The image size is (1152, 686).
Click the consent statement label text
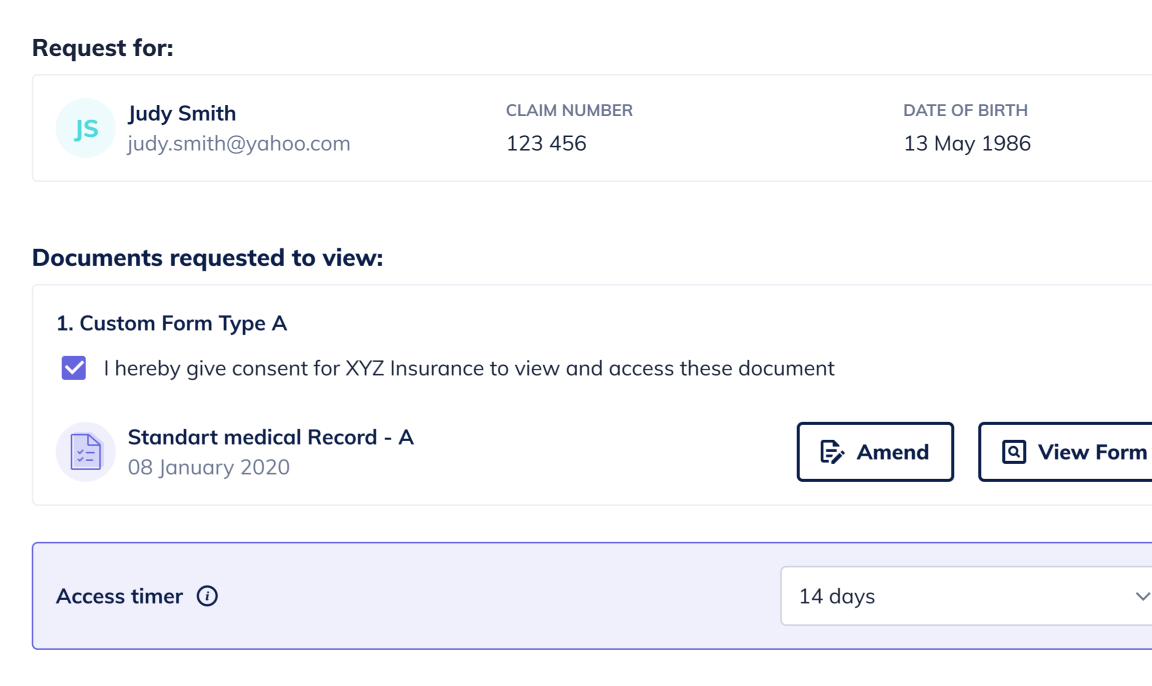point(469,368)
